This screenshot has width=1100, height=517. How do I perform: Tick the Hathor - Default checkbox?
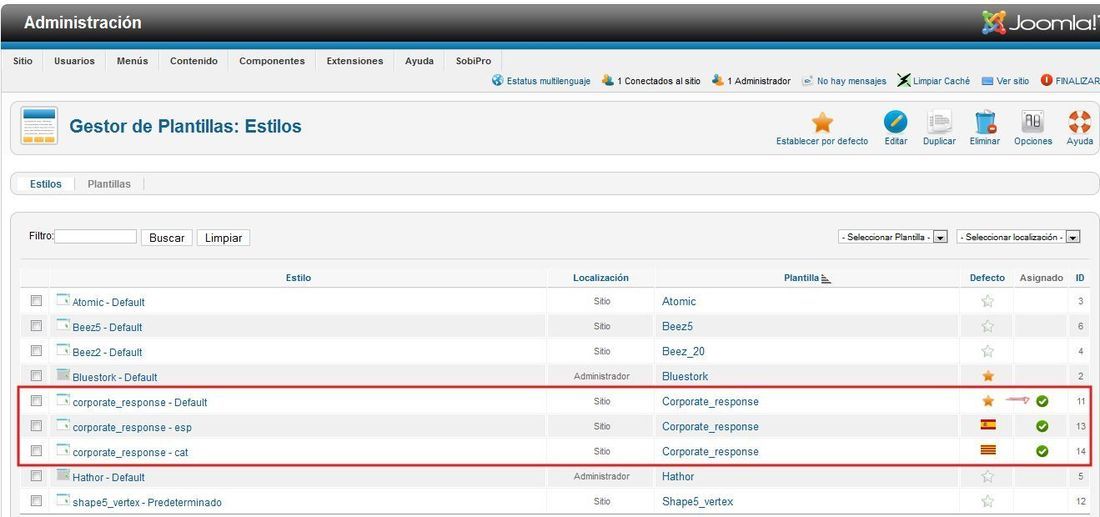click(36, 476)
